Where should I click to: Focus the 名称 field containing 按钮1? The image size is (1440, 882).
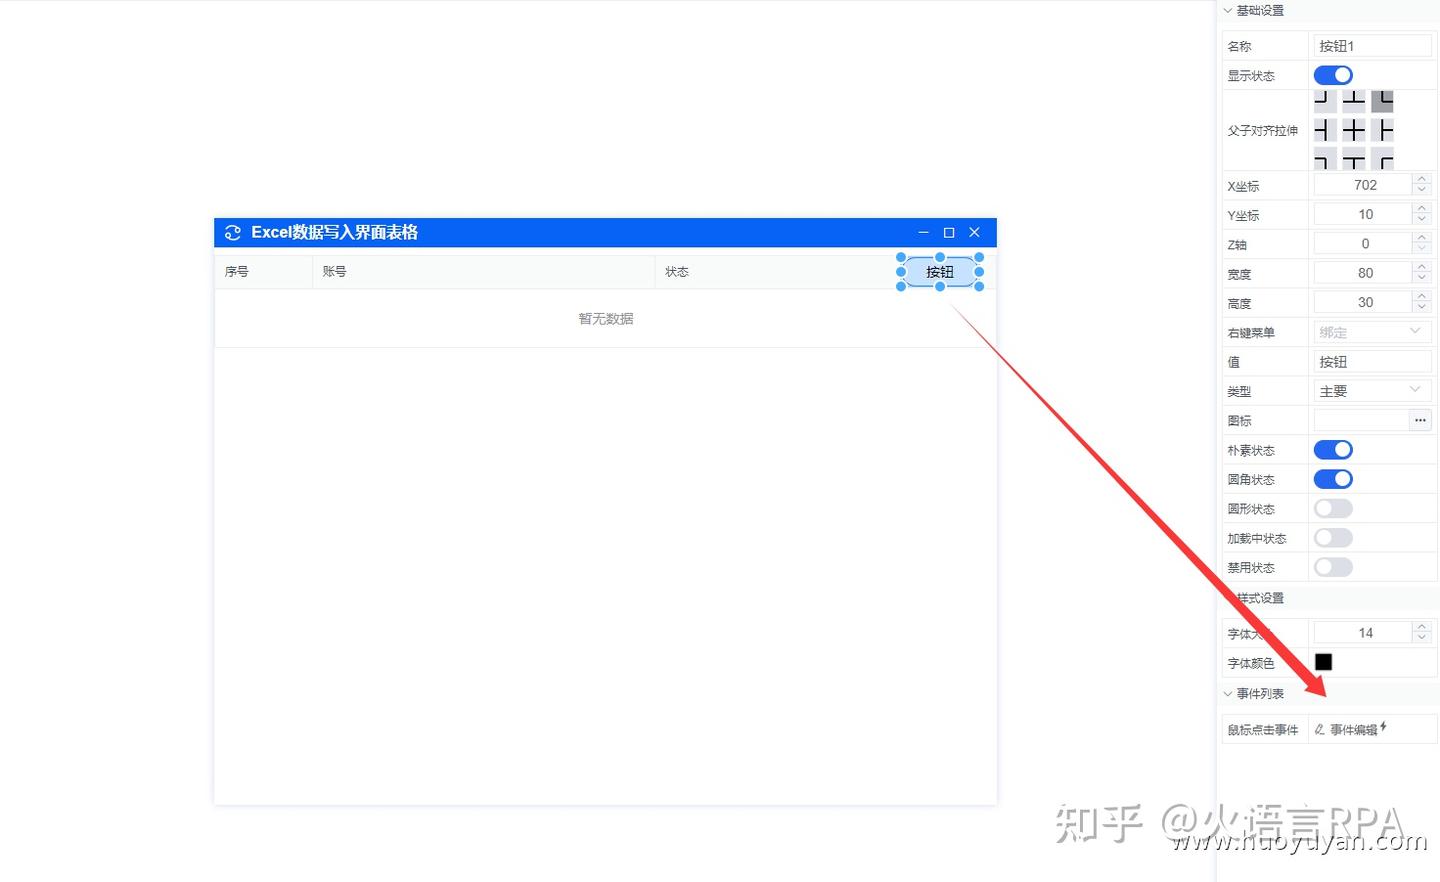click(1372, 46)
